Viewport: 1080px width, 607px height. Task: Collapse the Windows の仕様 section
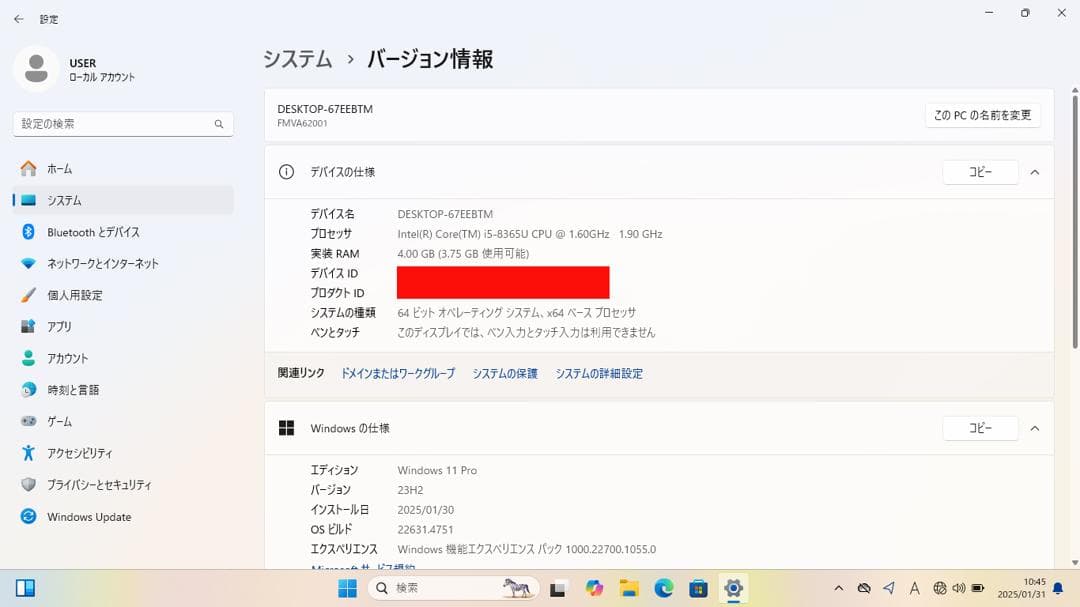point(1035,428)
